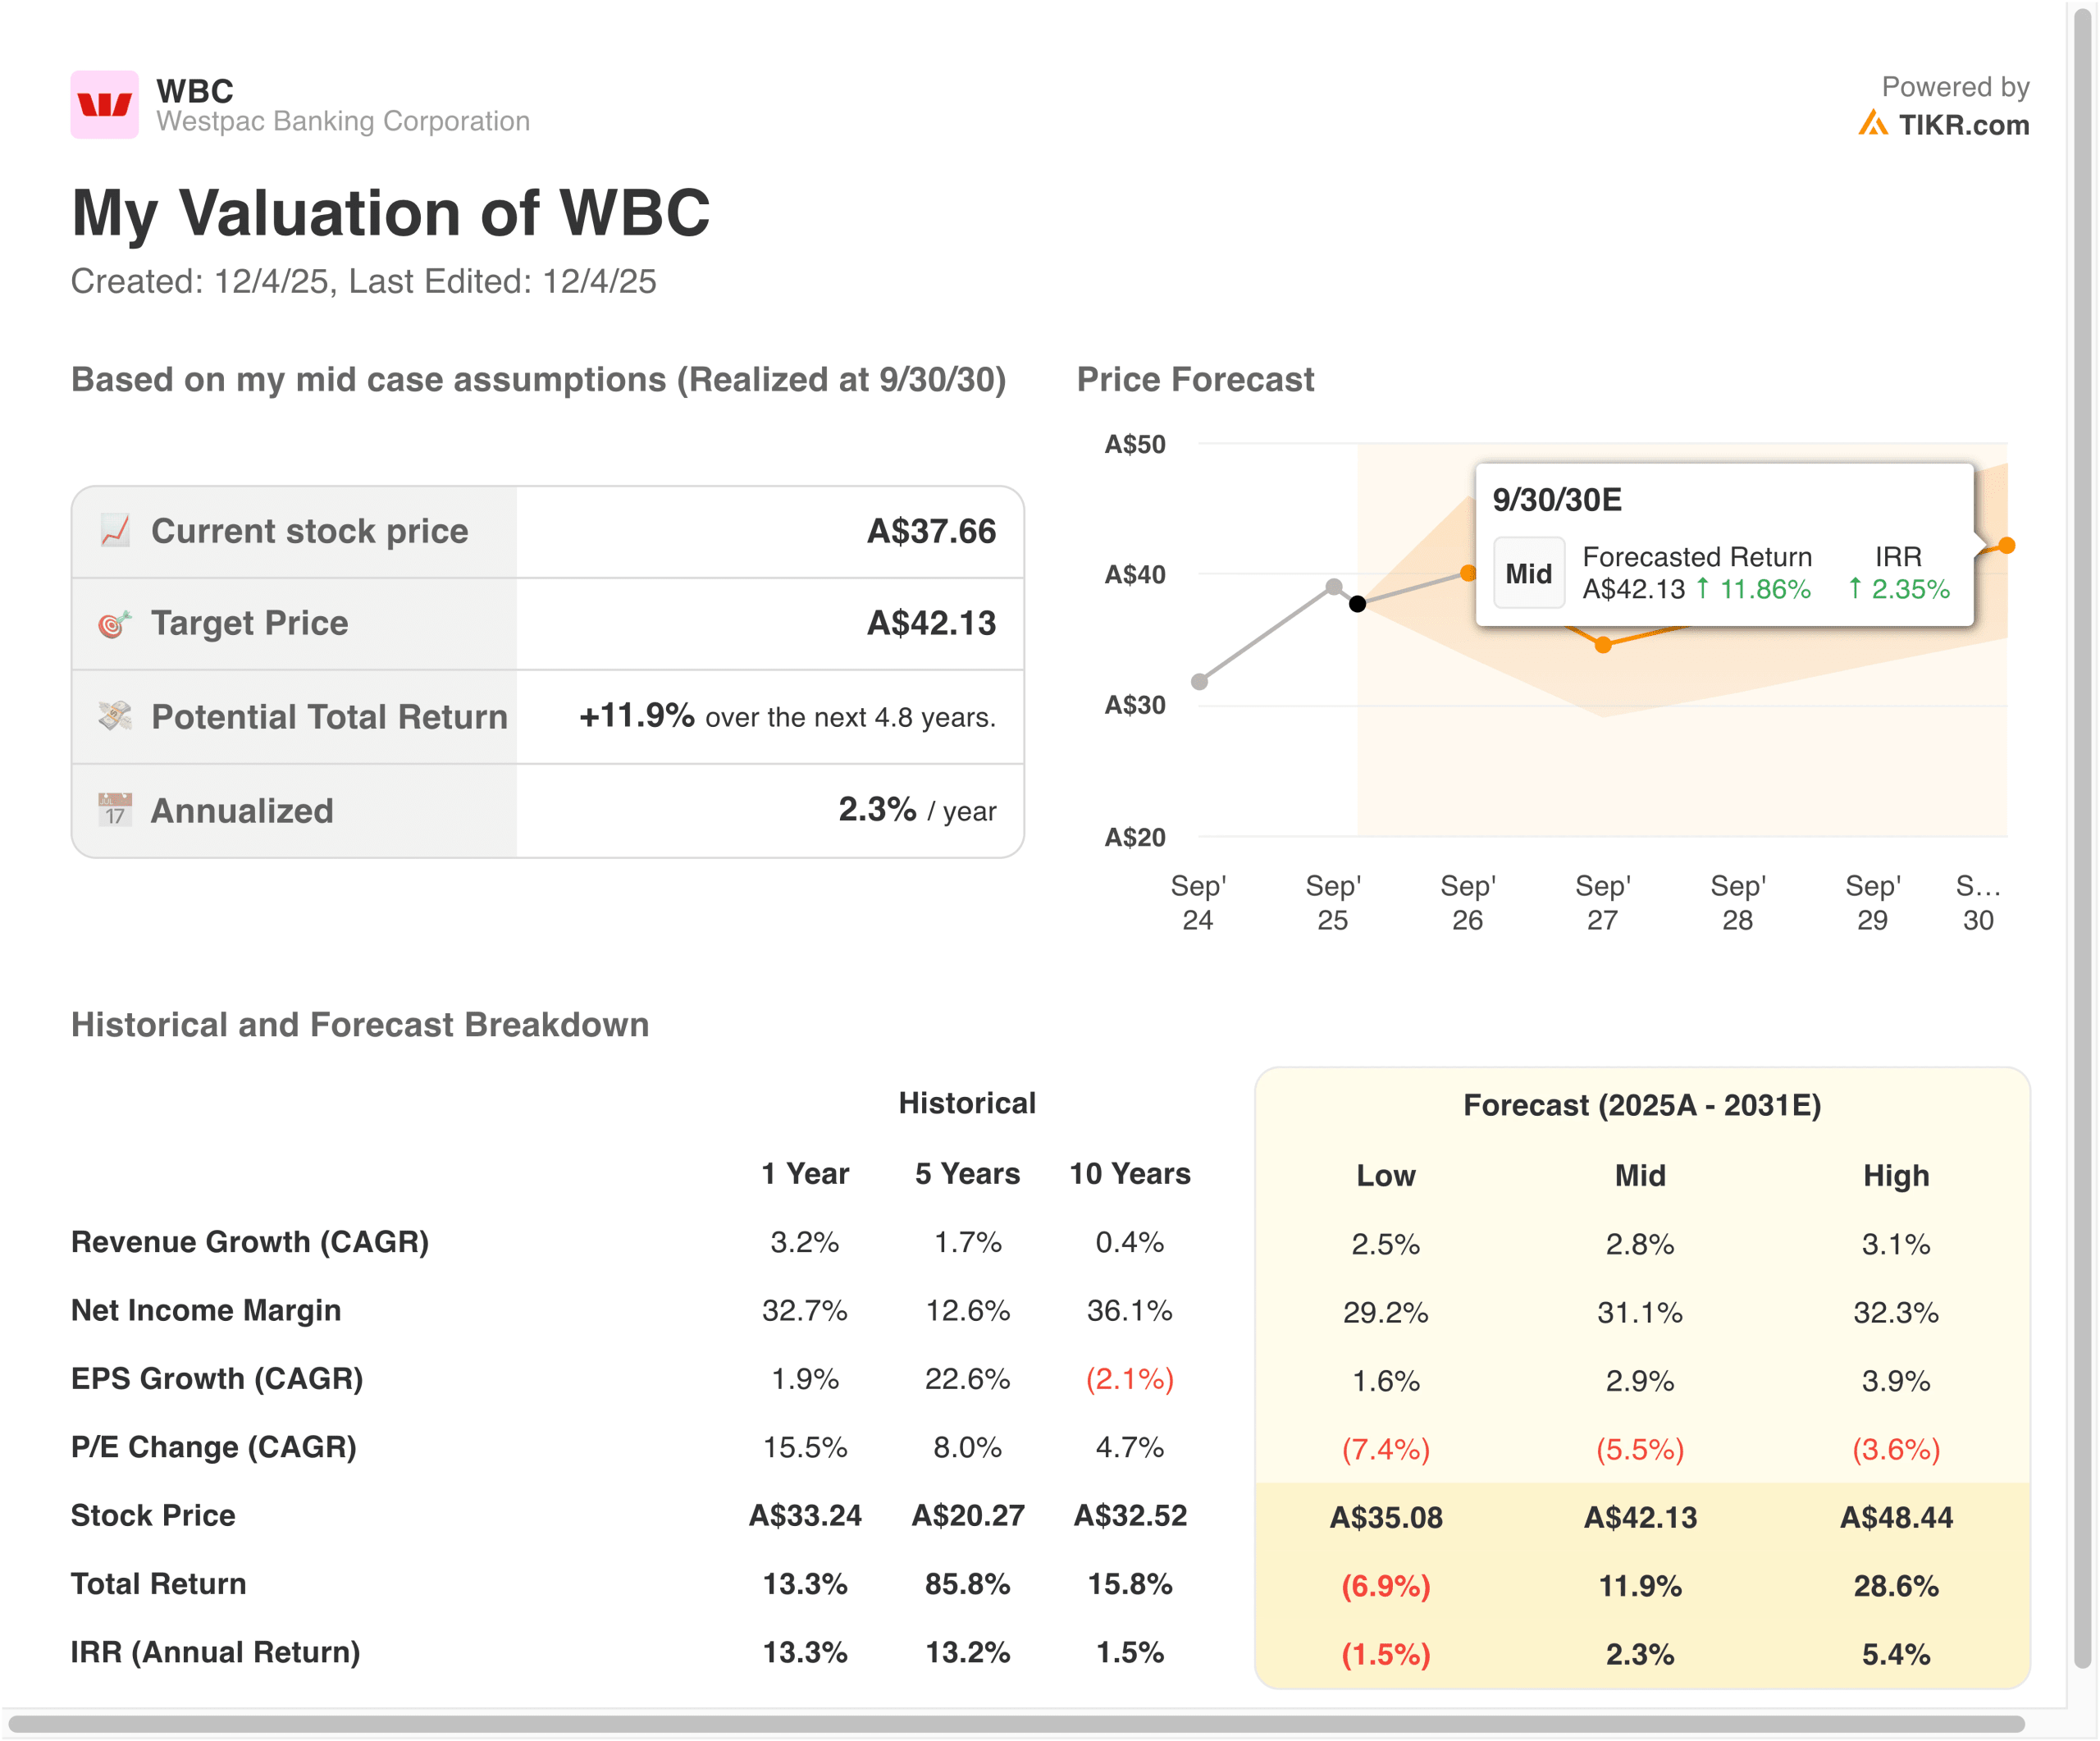Select the High forecast scenario column header
The height and width of the screenshot is (1741, 2100).
tap(1897, 1176)
